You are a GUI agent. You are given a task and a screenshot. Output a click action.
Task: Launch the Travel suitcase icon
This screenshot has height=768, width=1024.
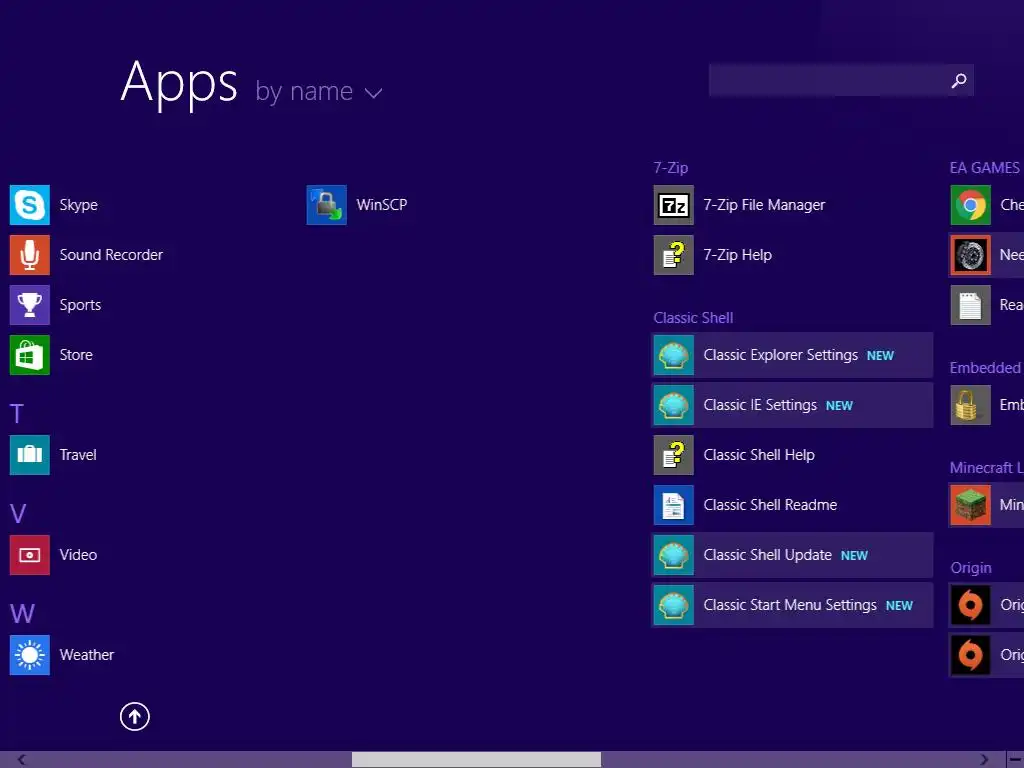[29, 455]
